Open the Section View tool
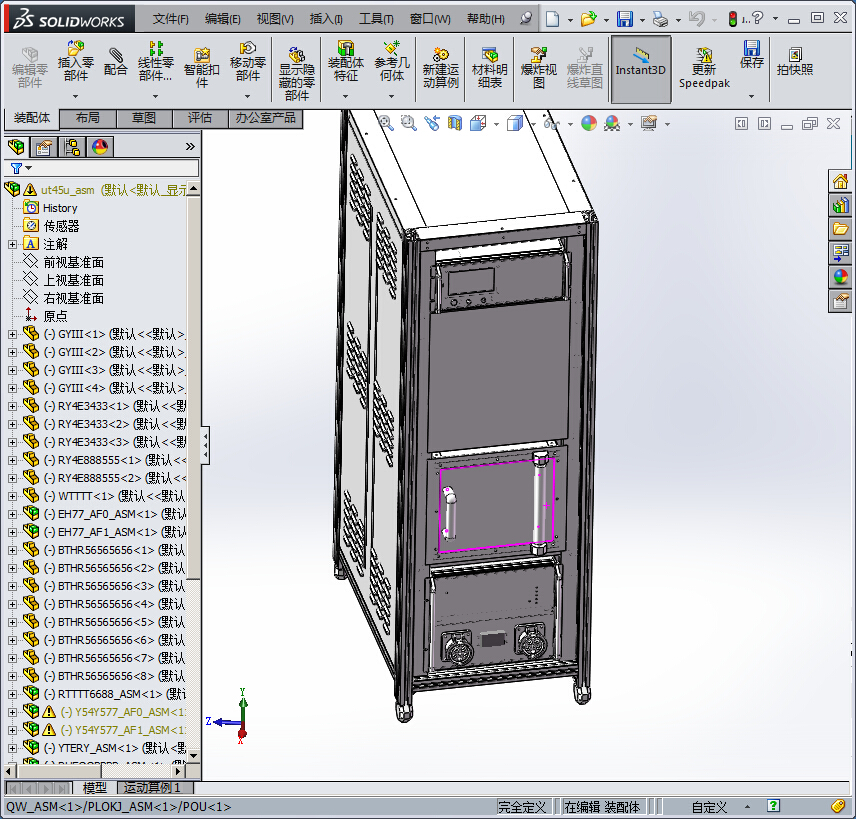Image resolution: width=856 pixels, height=819 pixels. [x=455, y=123]
